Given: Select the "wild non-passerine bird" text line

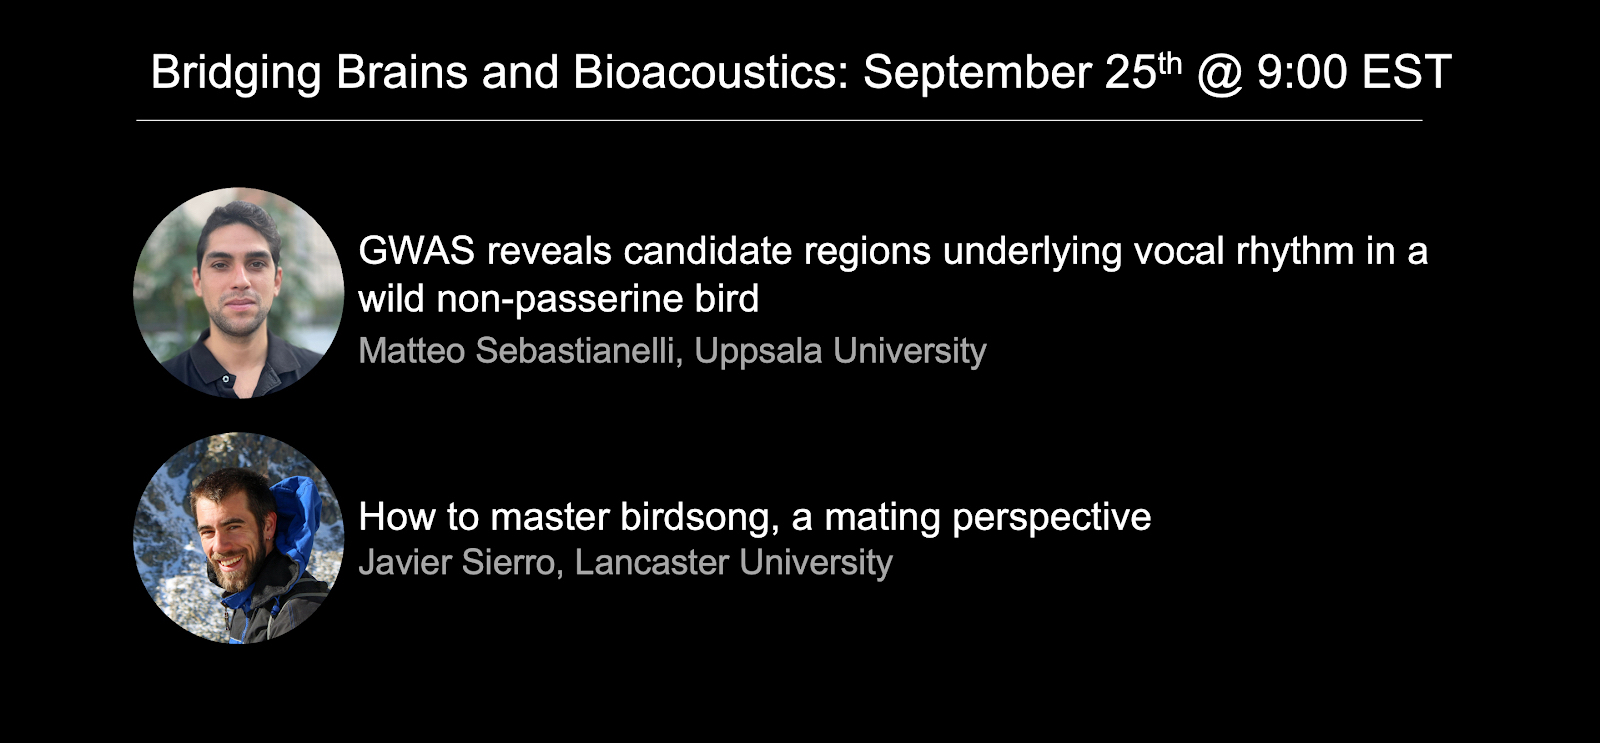Looking at the screenshot, I should 559,299.
